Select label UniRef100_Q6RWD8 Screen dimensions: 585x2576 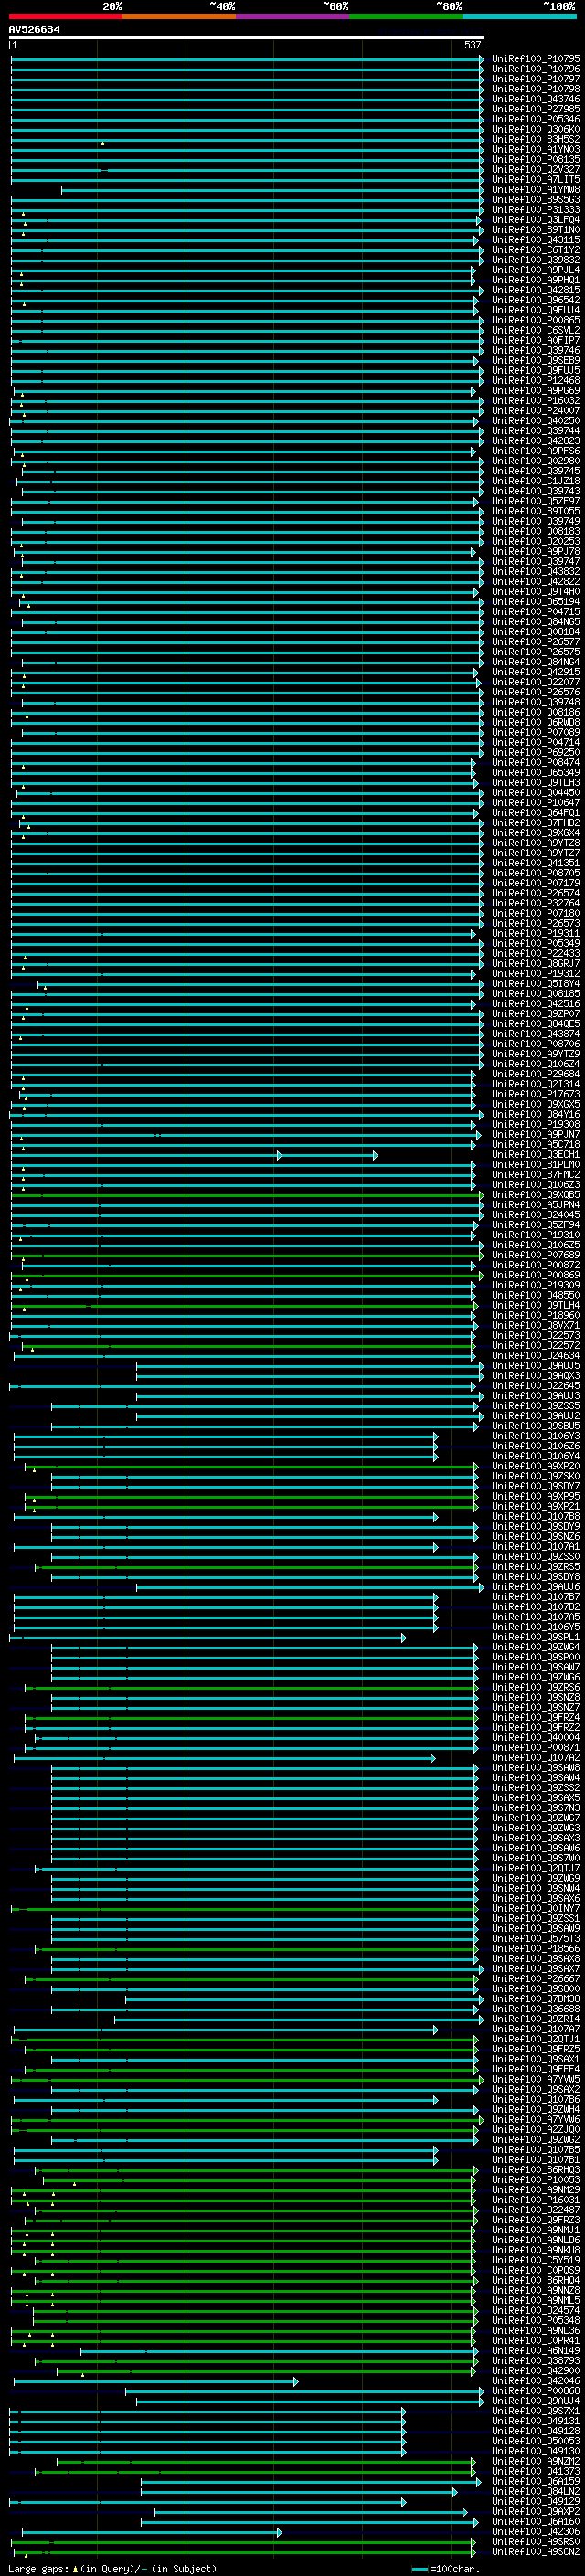point(536,722)
